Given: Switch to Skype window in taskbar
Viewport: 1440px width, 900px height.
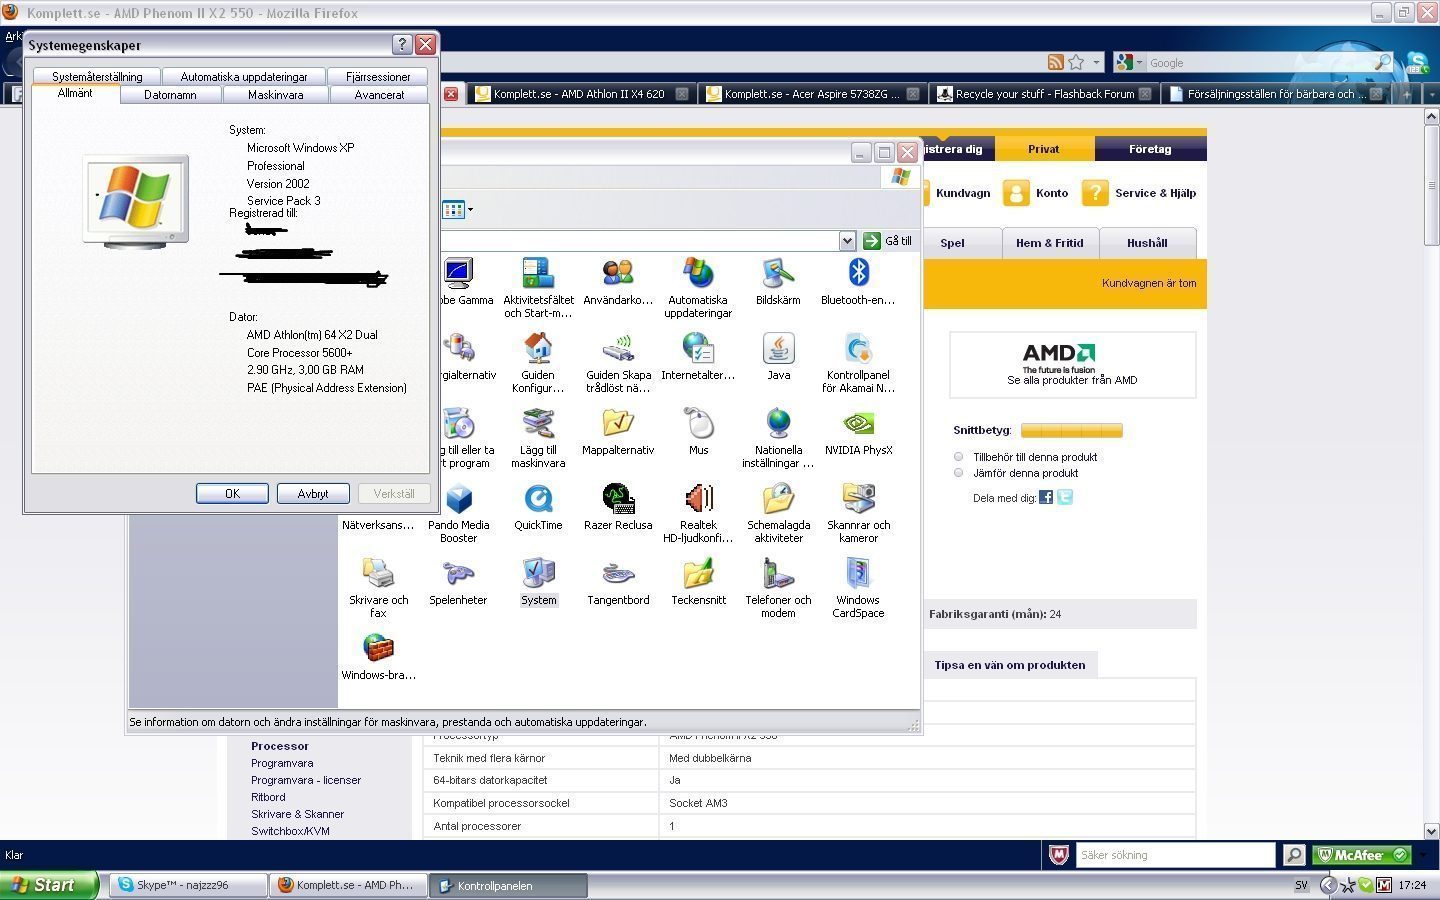Looking at the screenshot, I should [188, 885].
